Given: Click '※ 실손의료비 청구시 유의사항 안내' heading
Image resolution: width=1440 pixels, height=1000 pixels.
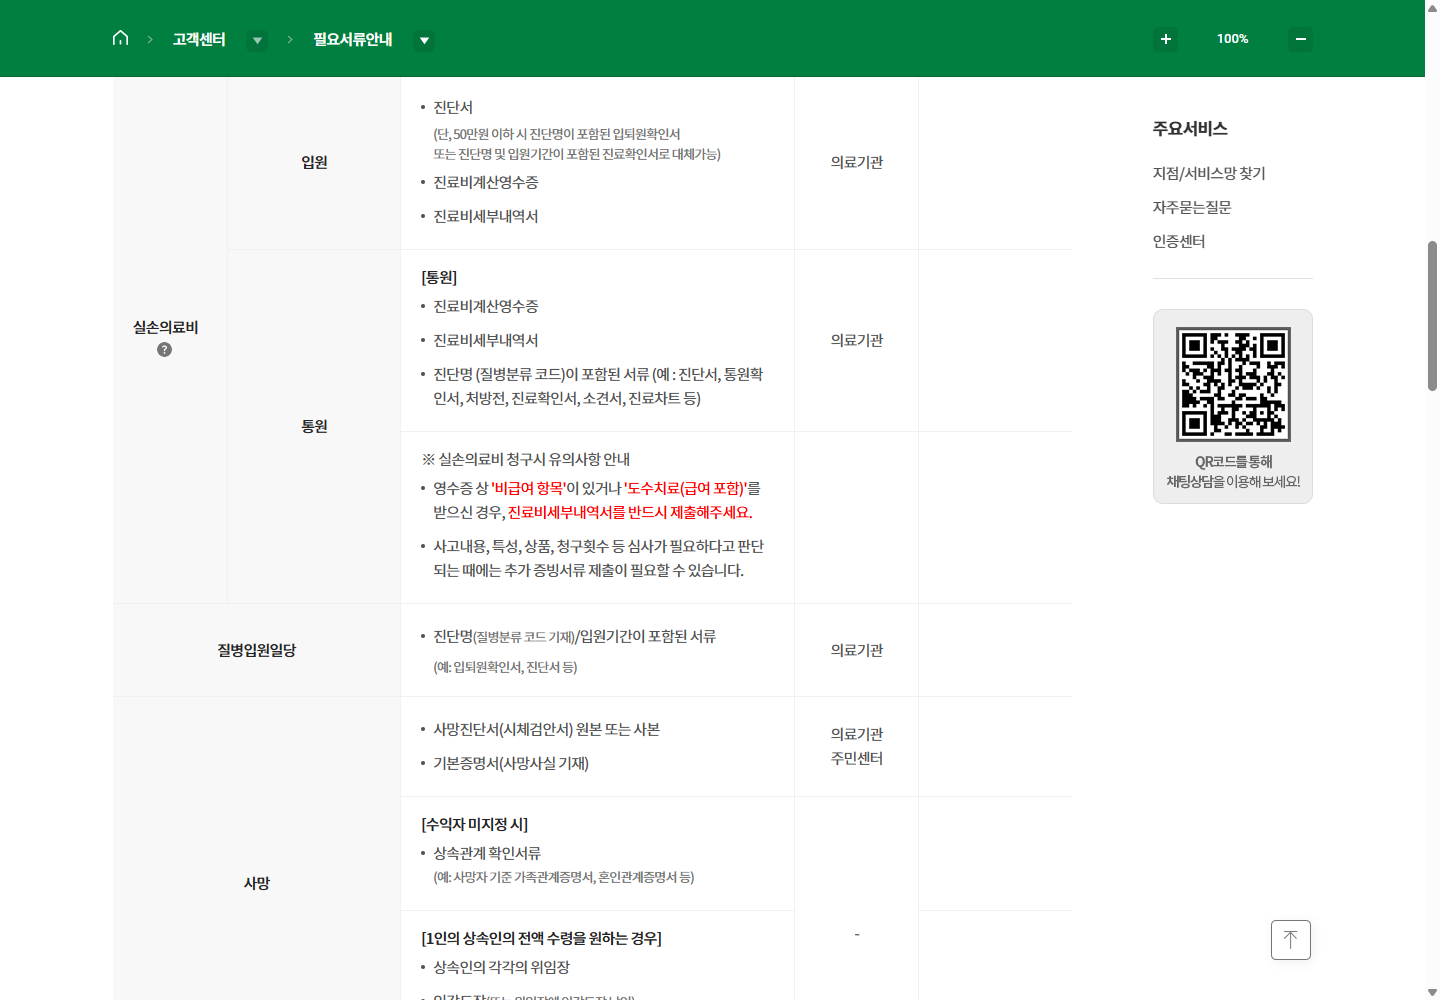Looking at the screenshot, I should pyautogui.click(x=526, y=459).
